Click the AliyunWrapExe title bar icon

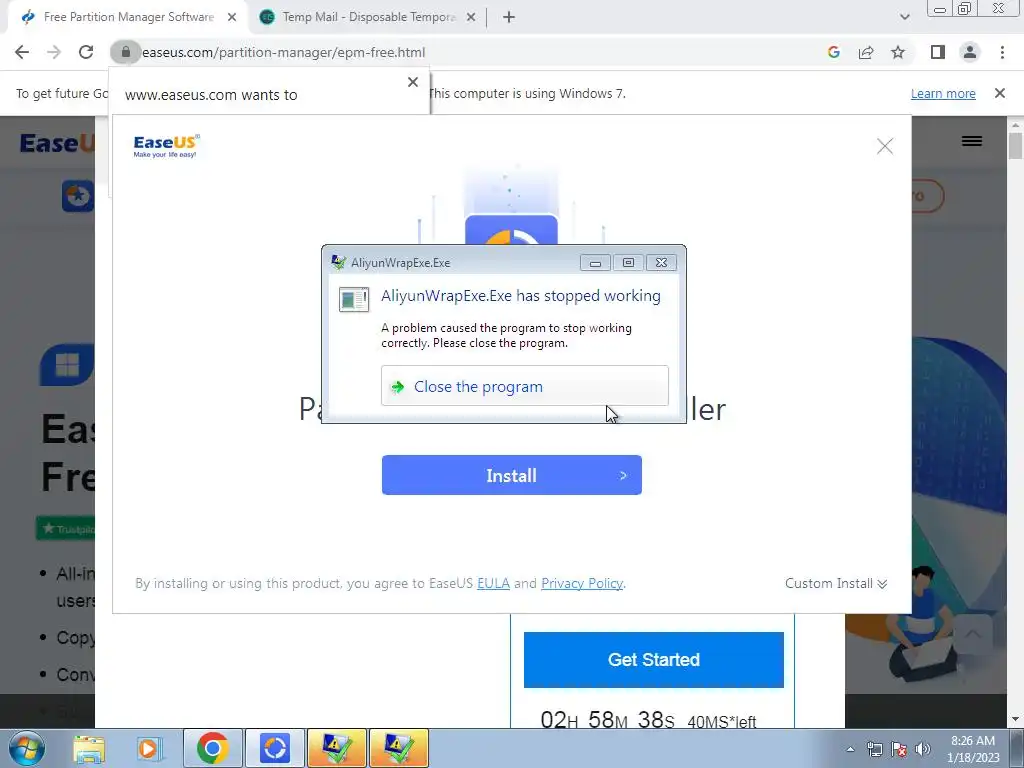tap(338, 263)
